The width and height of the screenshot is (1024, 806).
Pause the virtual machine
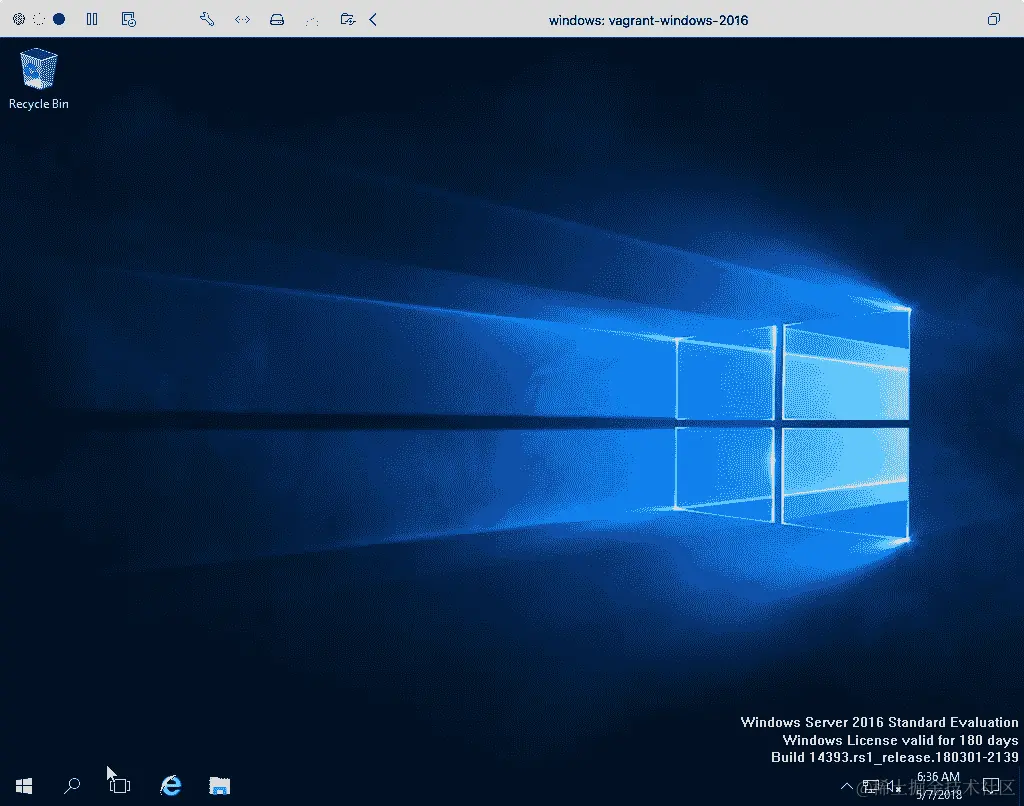[92, 20]
